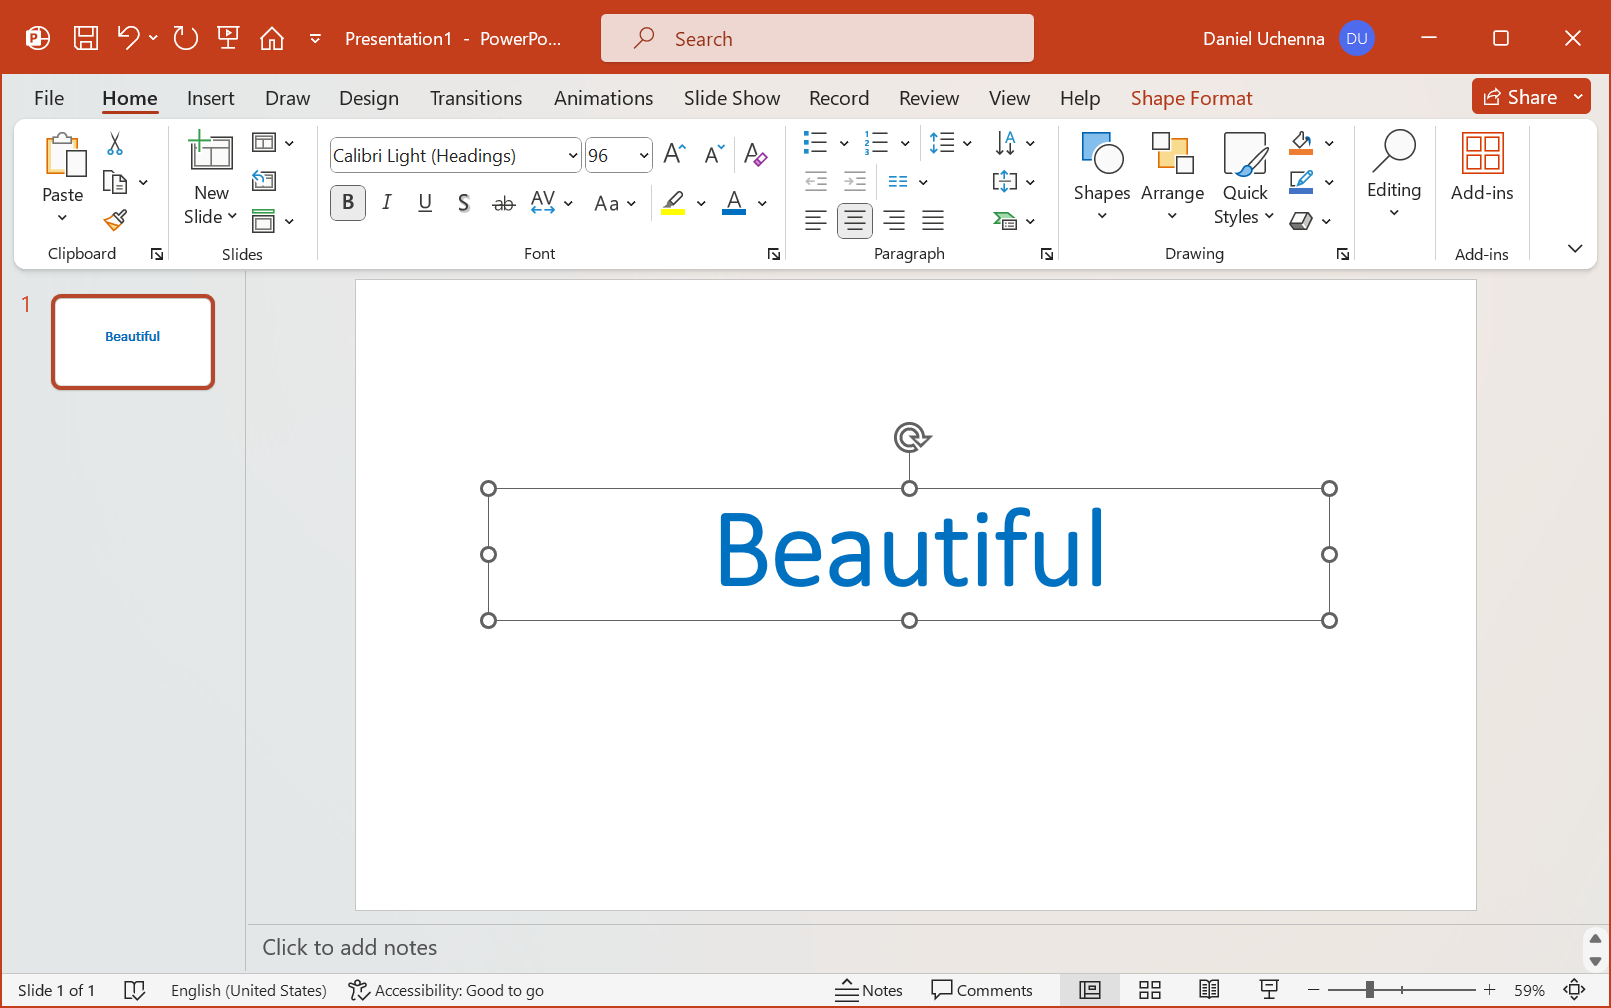The height and width of the screenshot is (1008, 1611).
Task: Click the Clear All Formatting icon
Action: coord(755,155)
